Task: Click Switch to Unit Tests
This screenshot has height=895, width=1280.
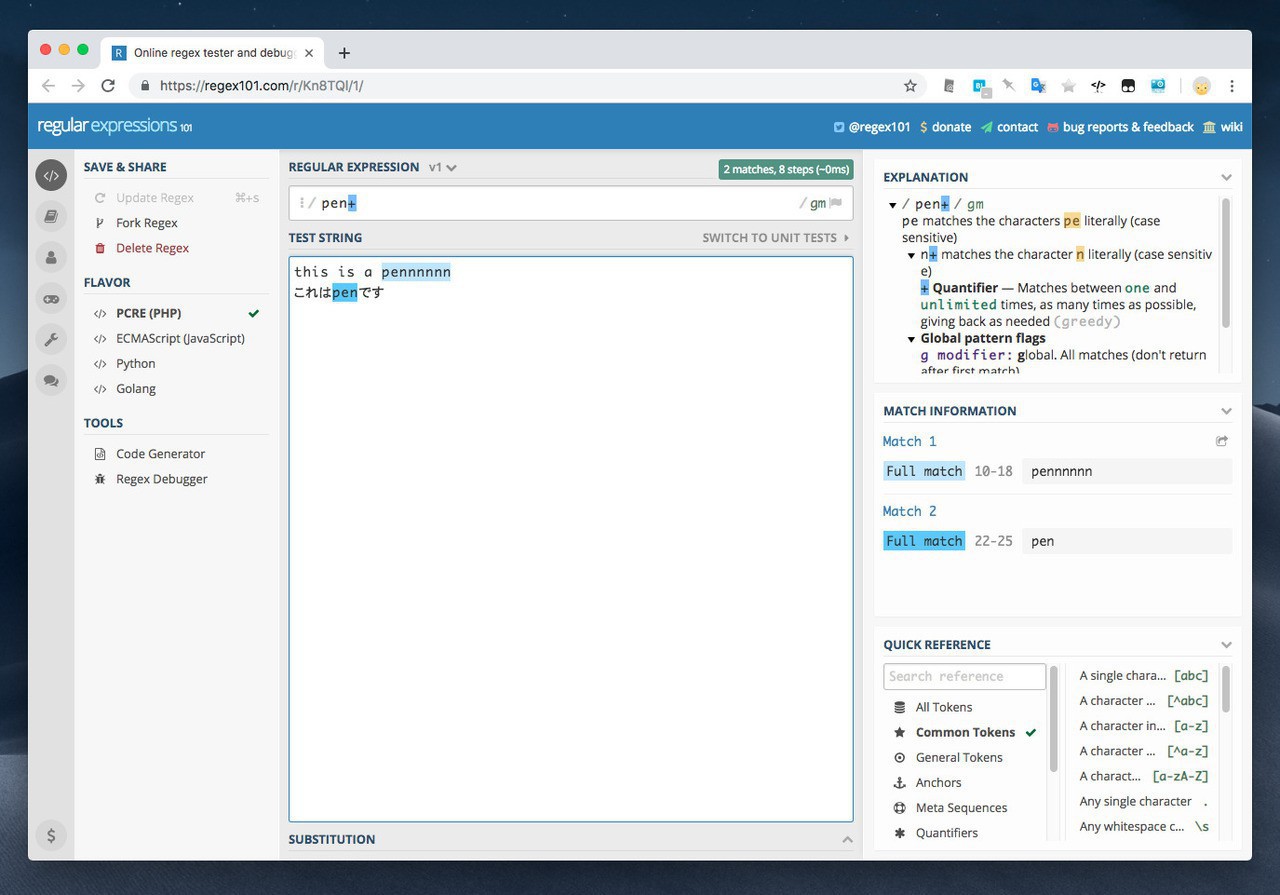Action: point(775,237)
